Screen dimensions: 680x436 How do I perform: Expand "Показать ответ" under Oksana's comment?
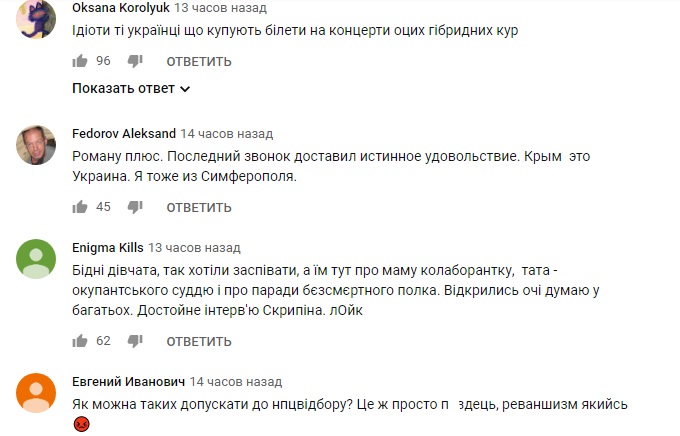click(x=131, y=89)
